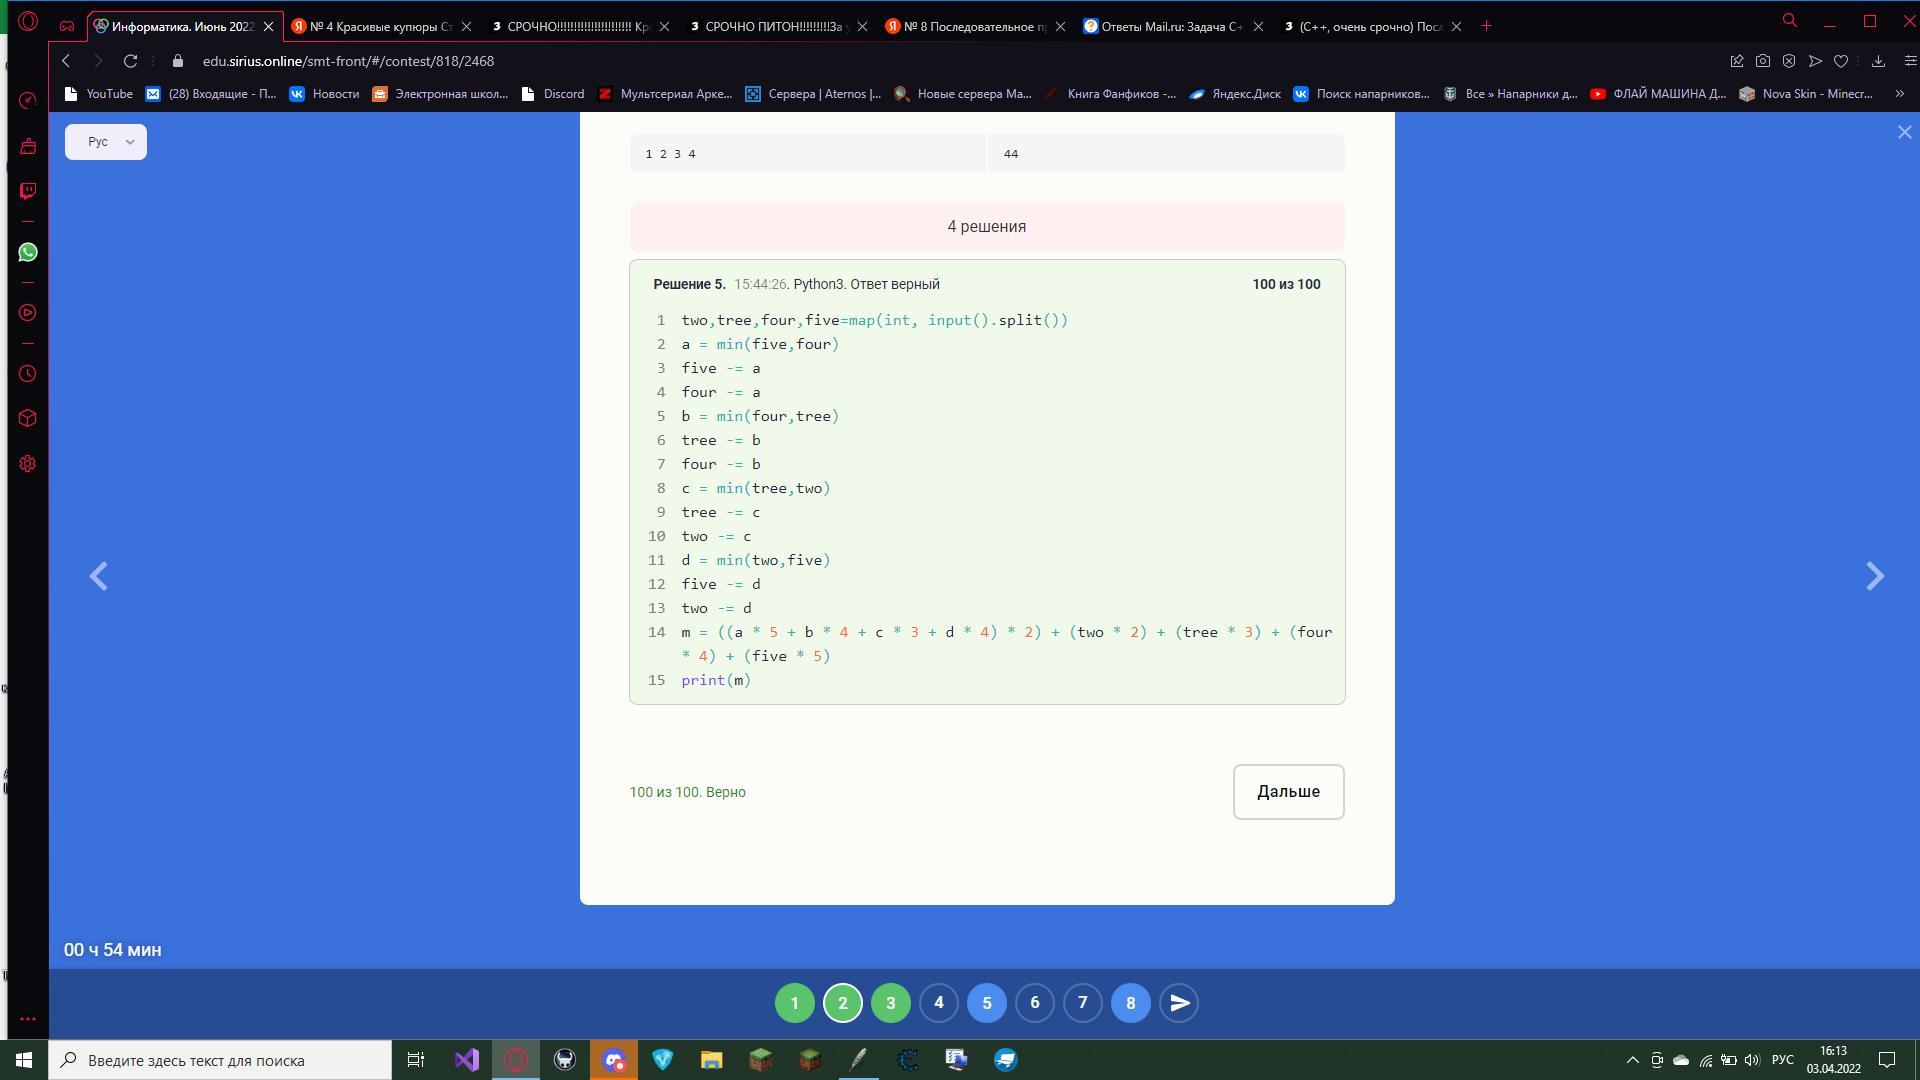Go to task number 6

(x=1034, y=1003)
